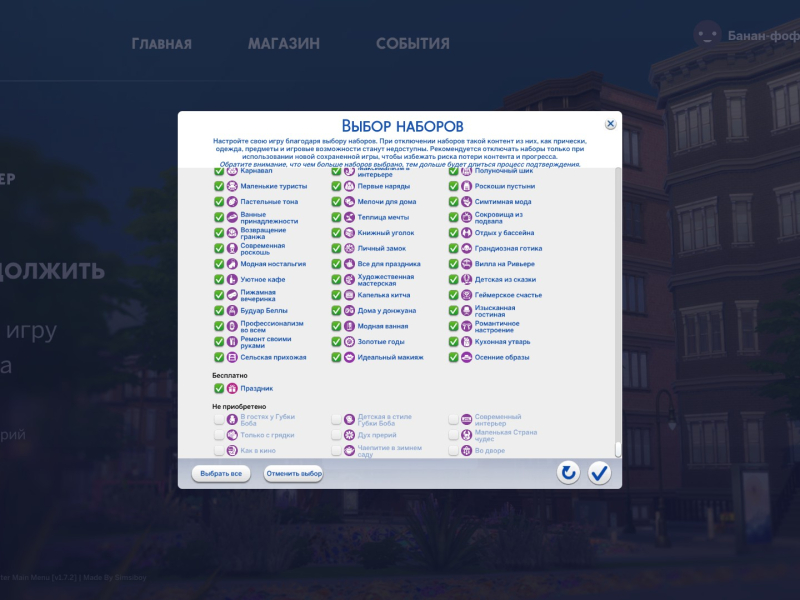Click the Уютное кафе pack icon
The height and width of the screenshot is (600, 800).
pos(232,280)
